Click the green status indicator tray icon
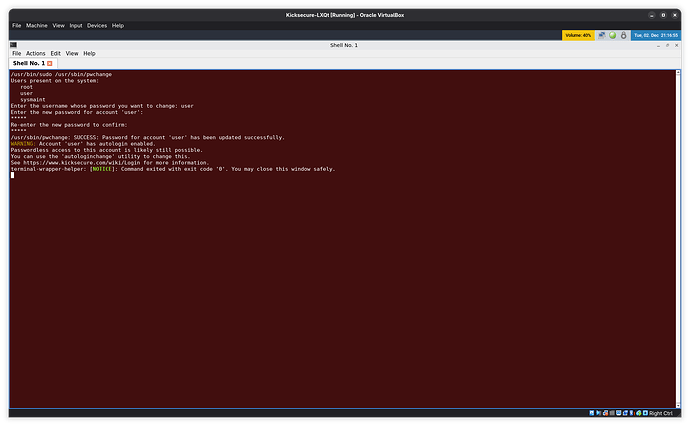The image size is (690, 425). pyautogui.click(x=614, y=35)
